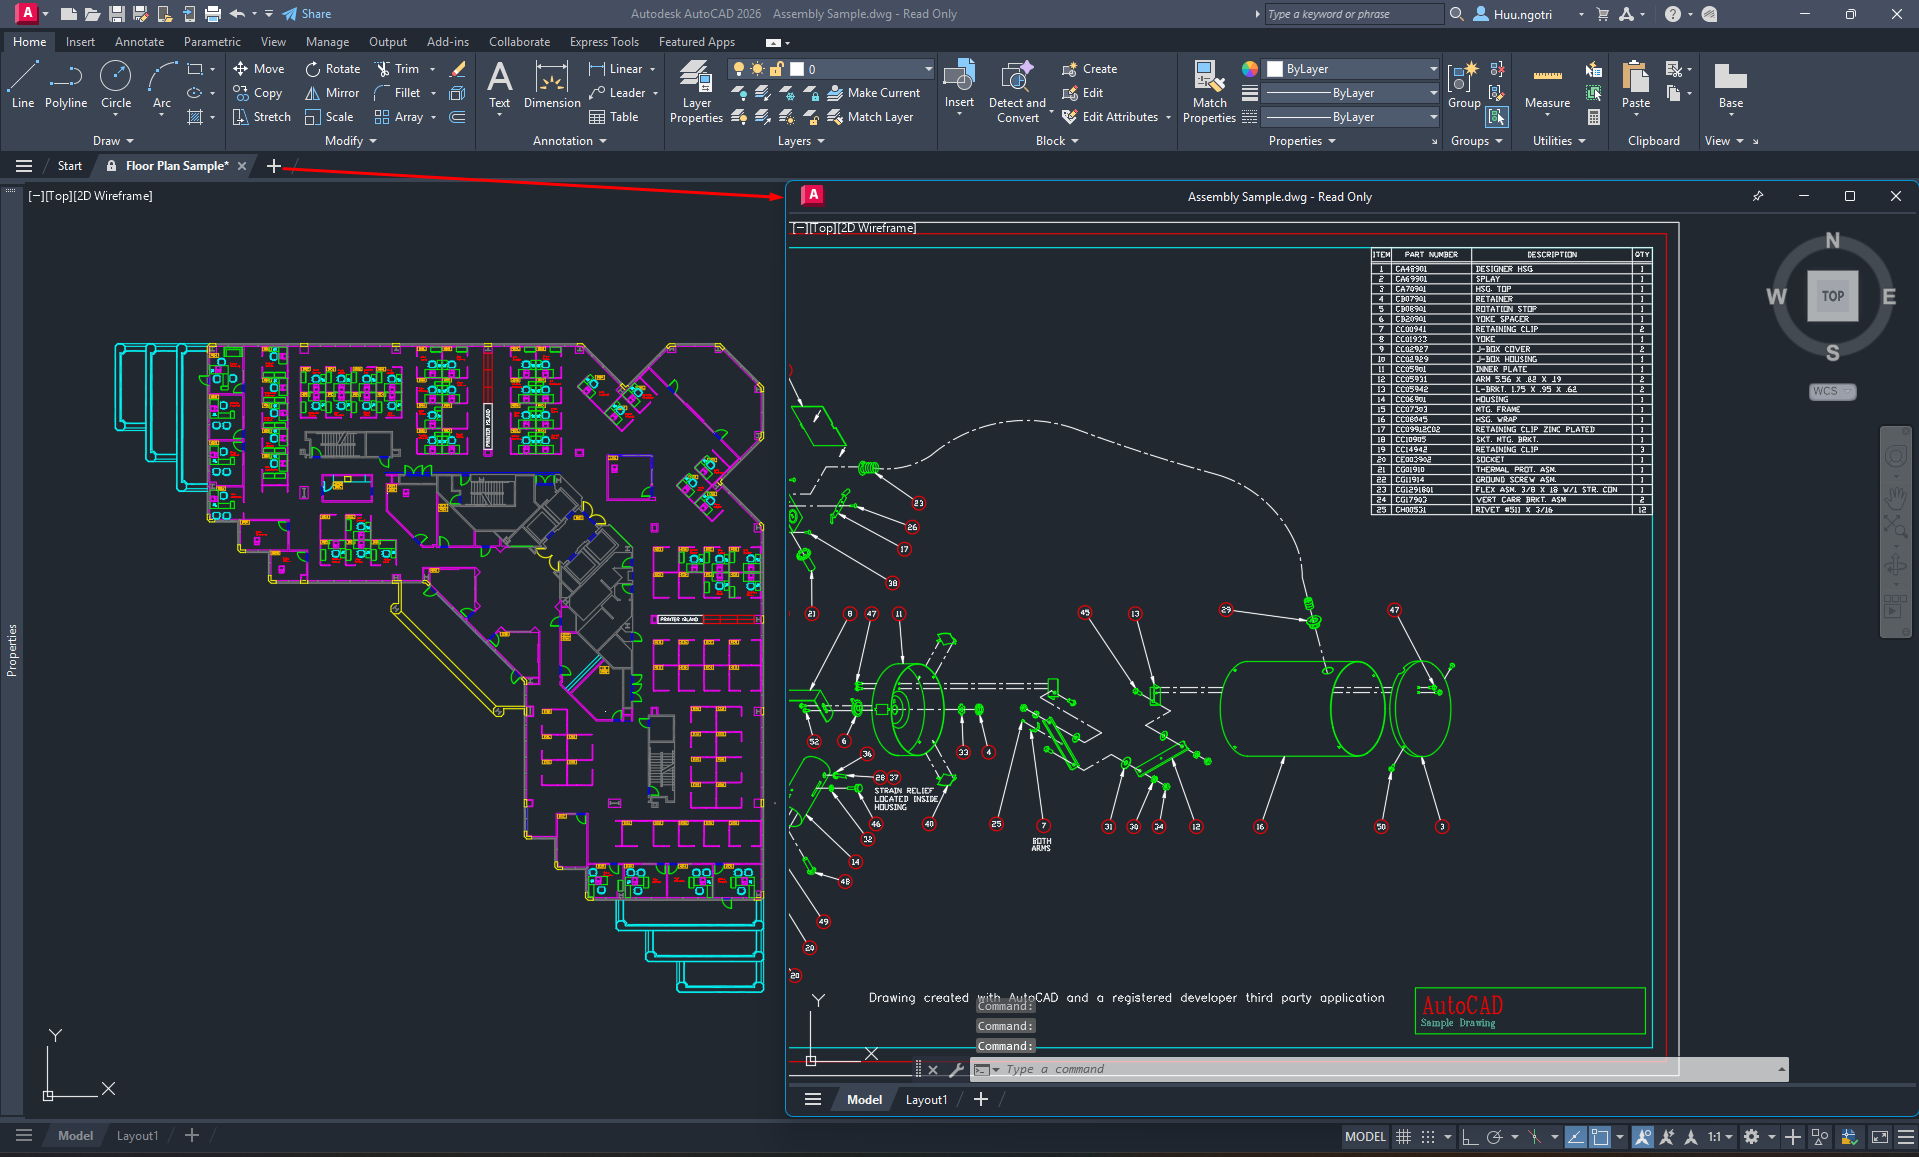Open Huu.ngotri account dropdown

(x=1581, y=14)
